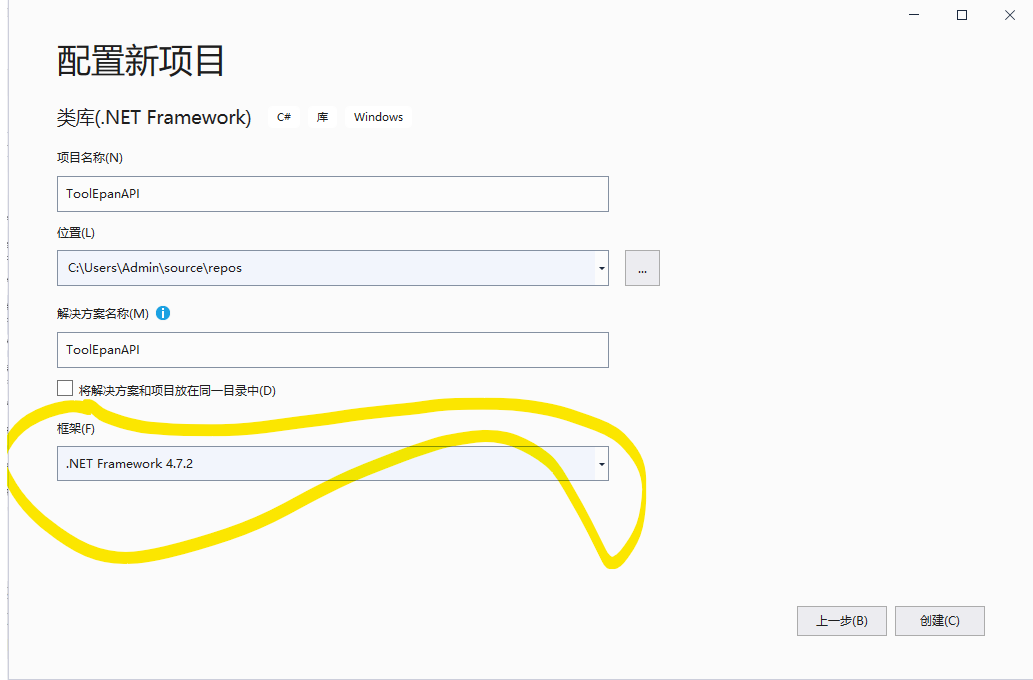
Task: Open the 位置 location dropdown arrow
Action: tap(601, 268)
